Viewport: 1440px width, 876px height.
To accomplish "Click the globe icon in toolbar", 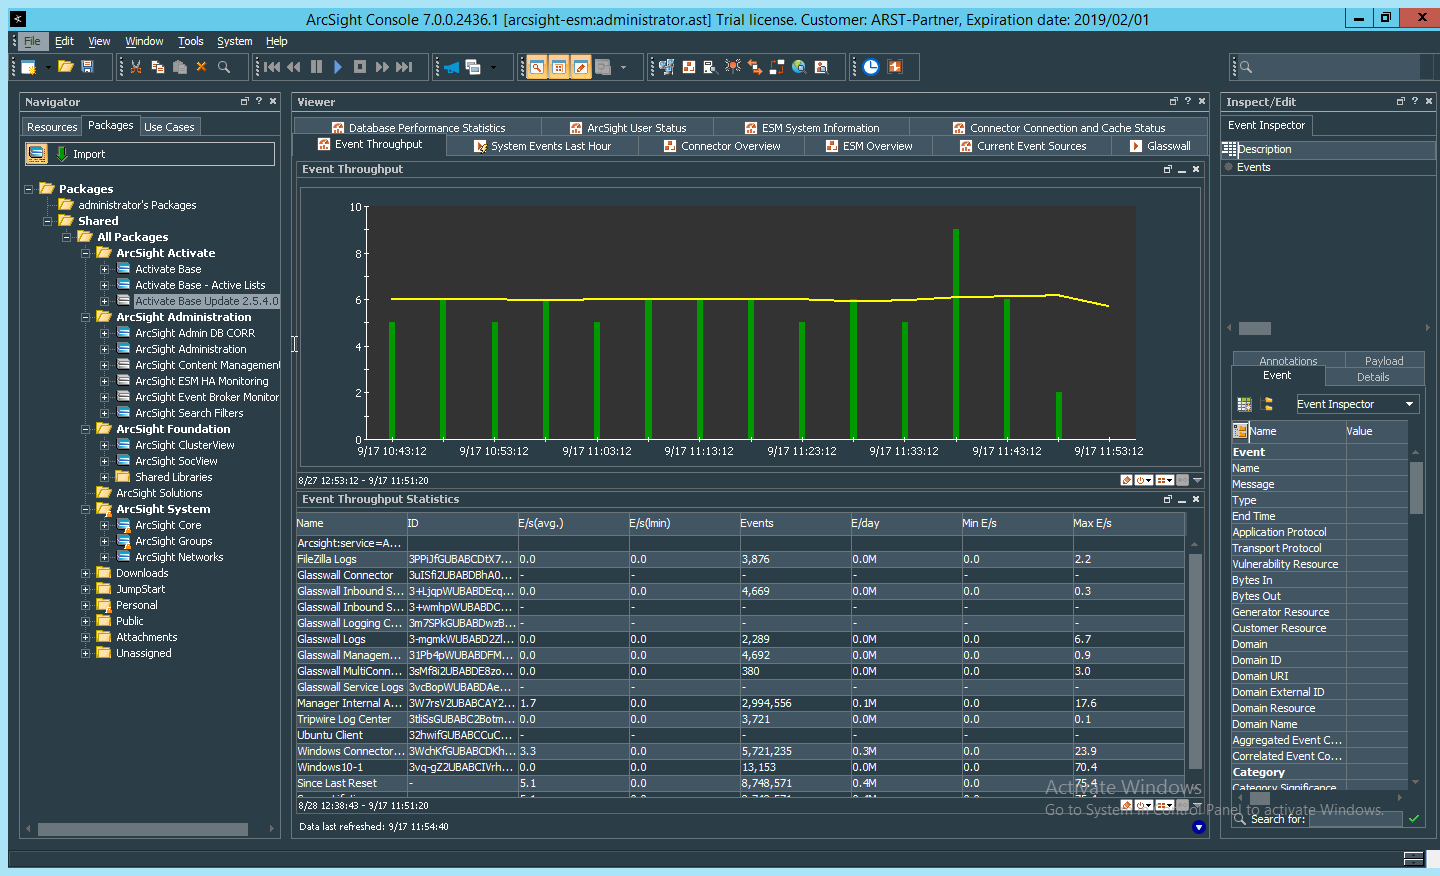I will [799, 67].
